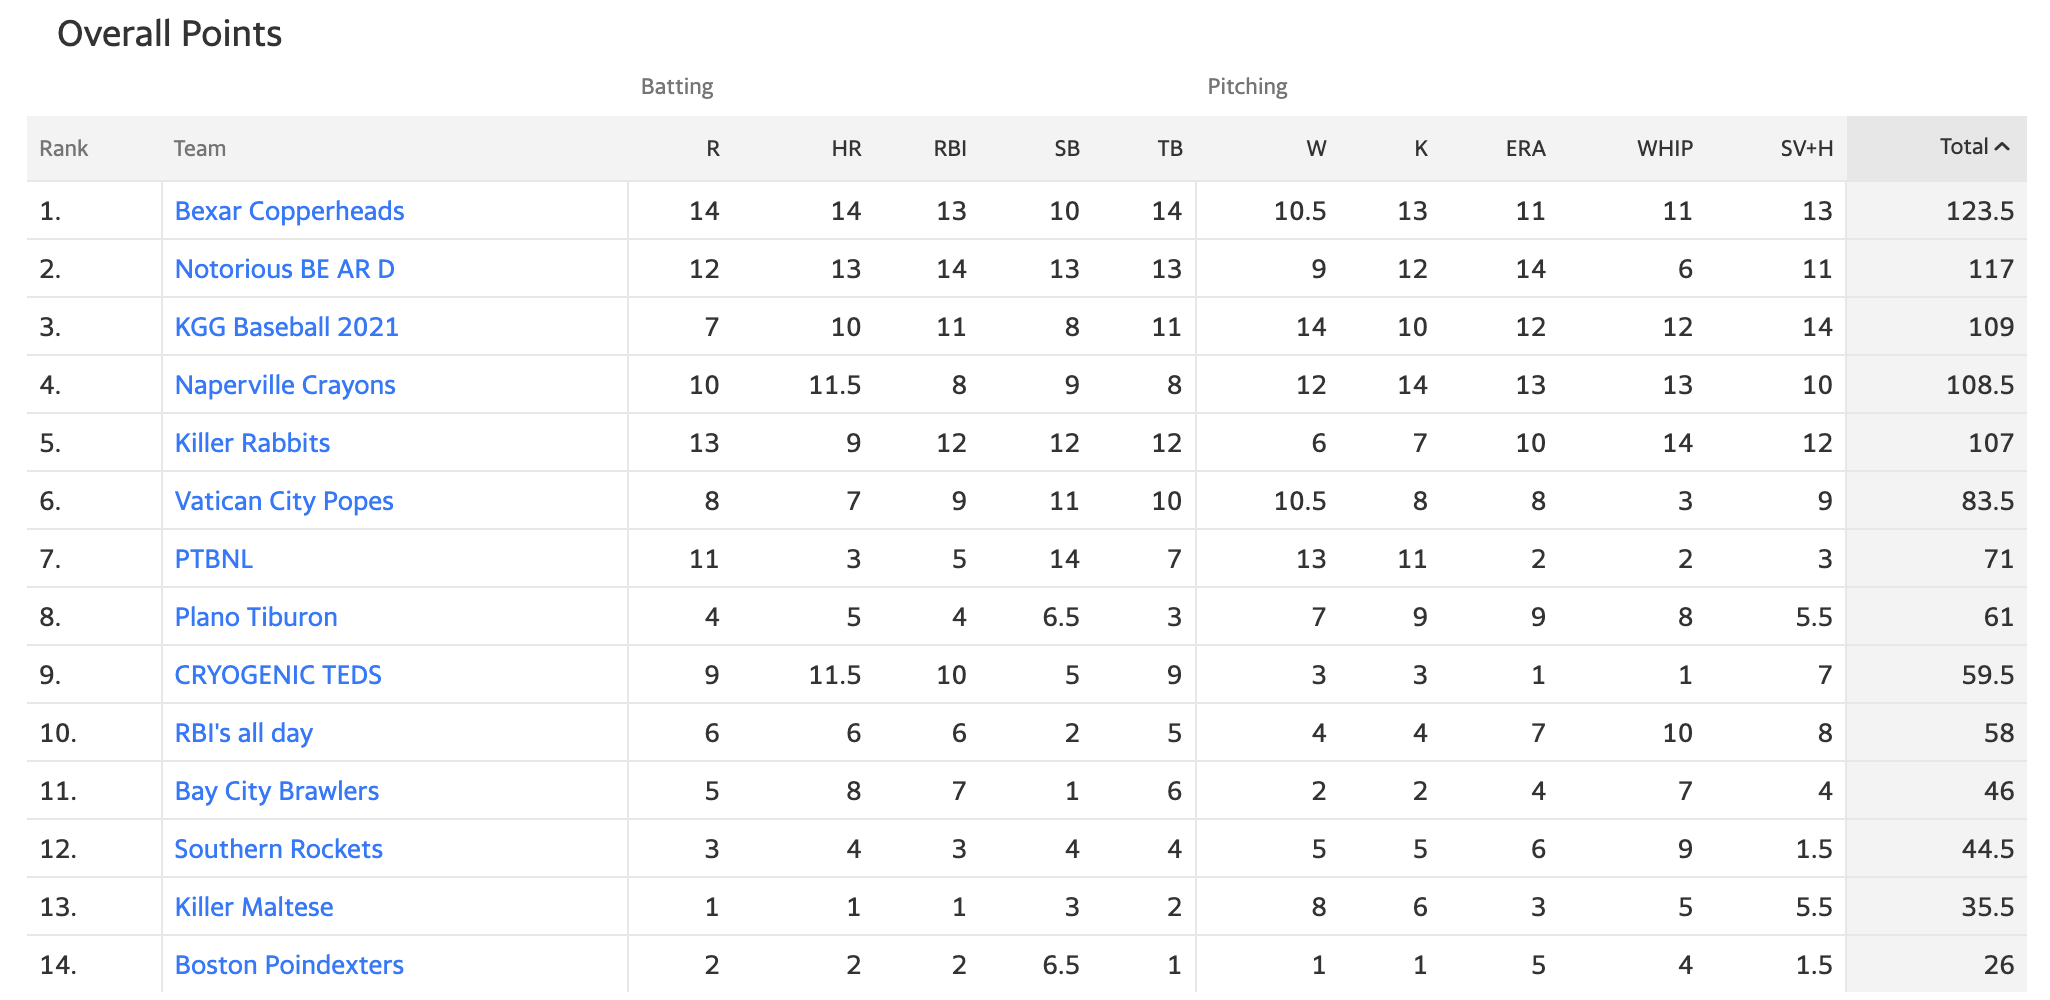Screen dimensions: 2050x1000
Task: Open the Bexar Copperheads team link
Action: tap(289, 211)
